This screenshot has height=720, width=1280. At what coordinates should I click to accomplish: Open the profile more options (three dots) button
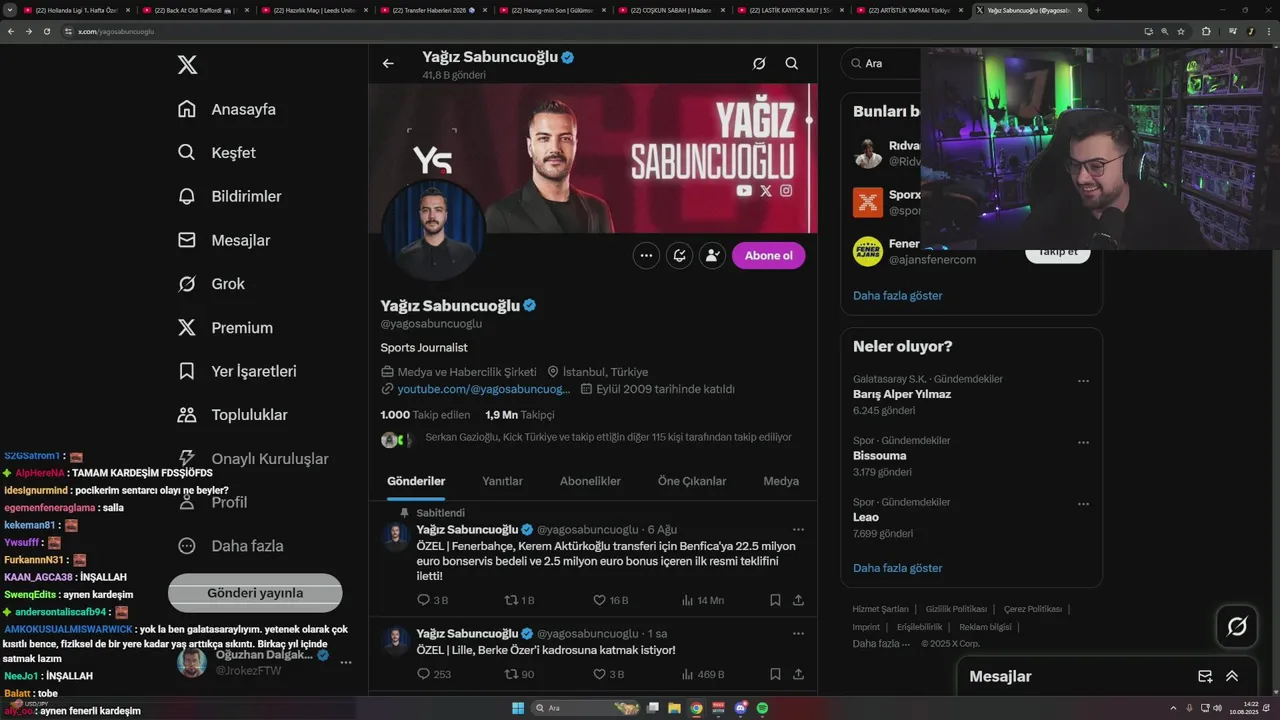[x=646, y=255]
